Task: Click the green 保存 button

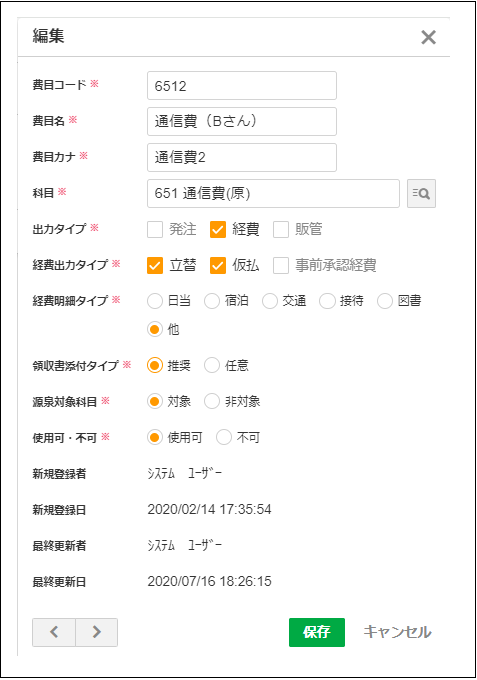Action: [x=317, y=632]
